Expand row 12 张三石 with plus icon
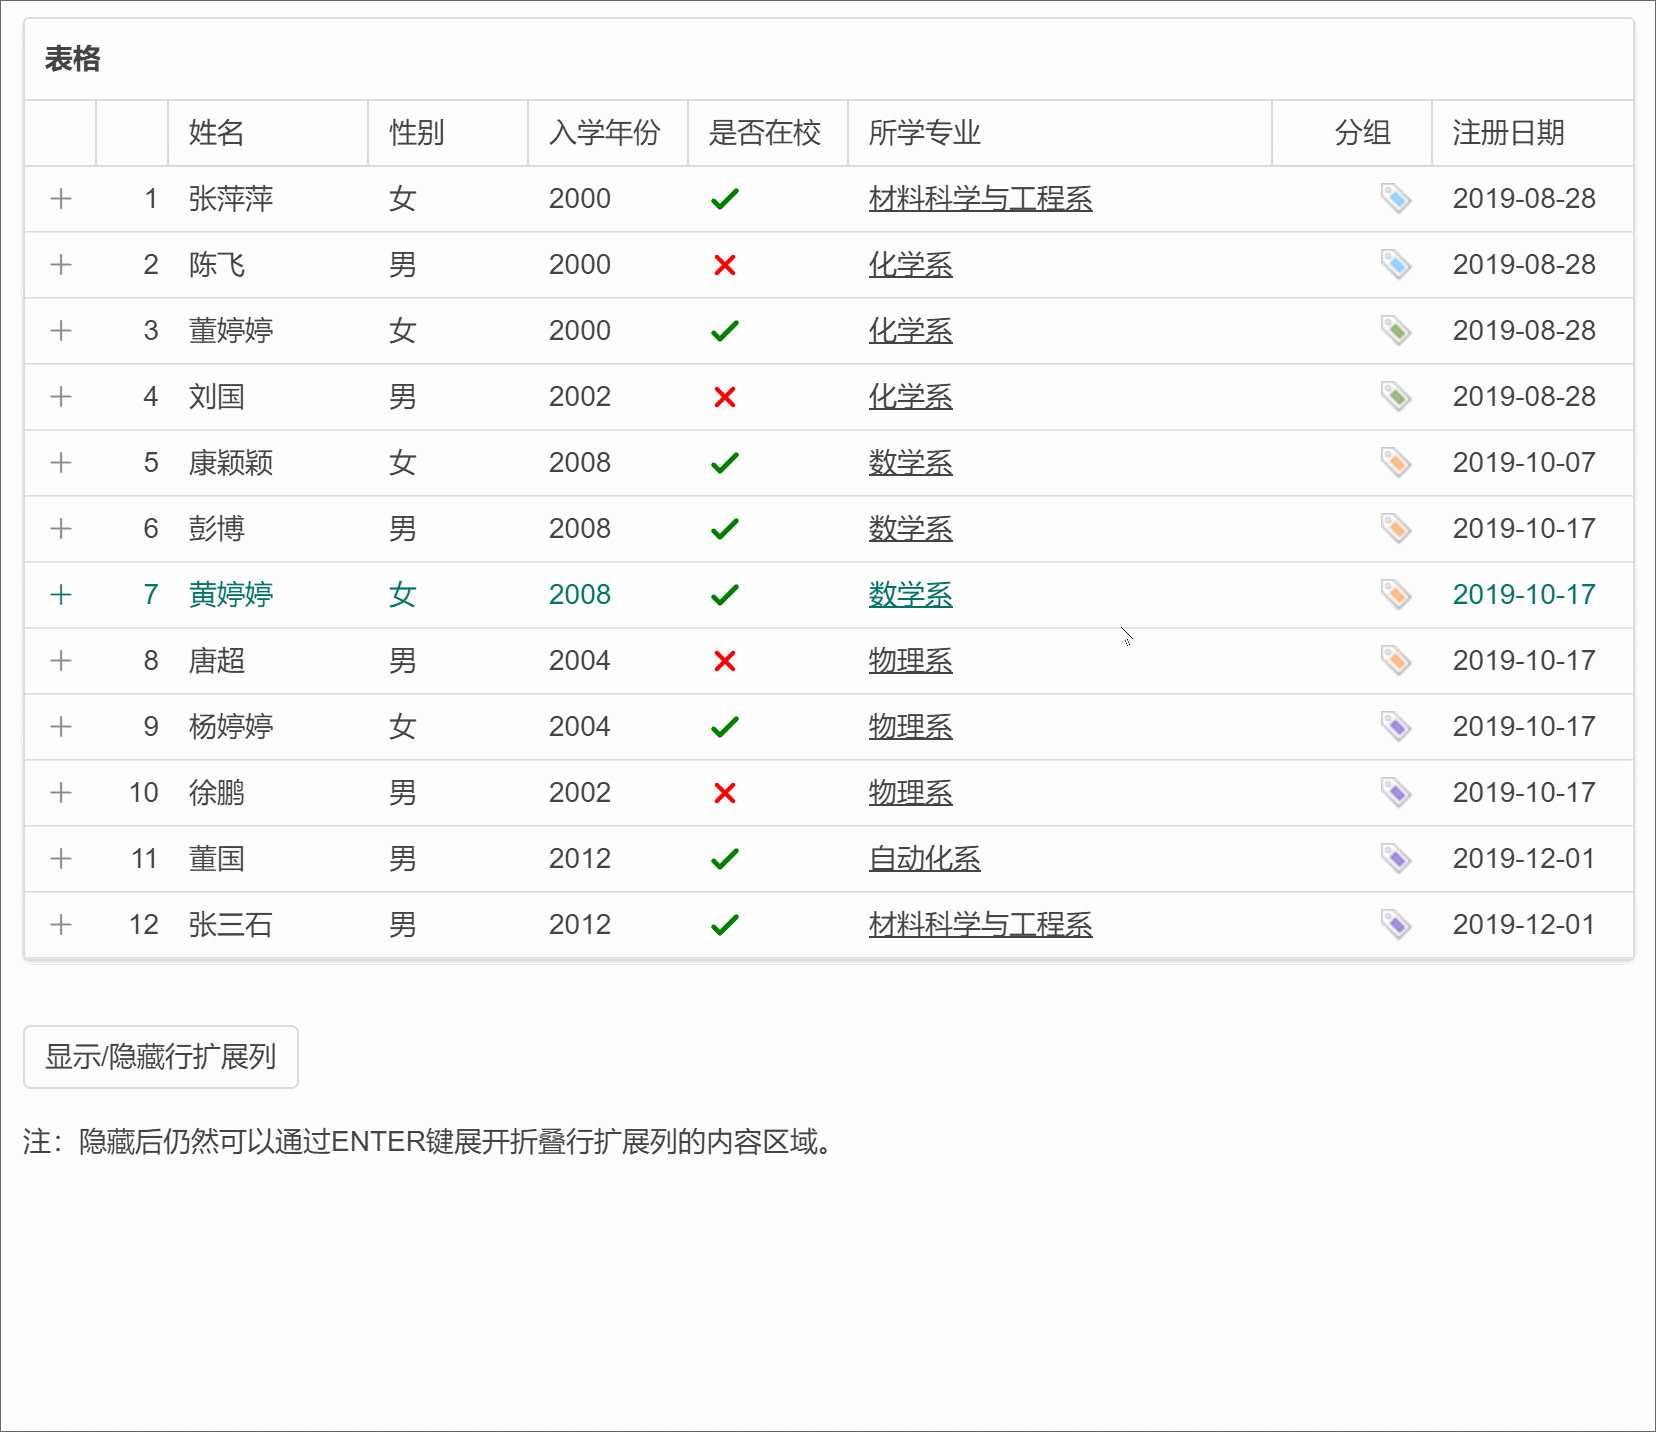The height and width of the screenshot is (1432, 1656). point(61,925)
